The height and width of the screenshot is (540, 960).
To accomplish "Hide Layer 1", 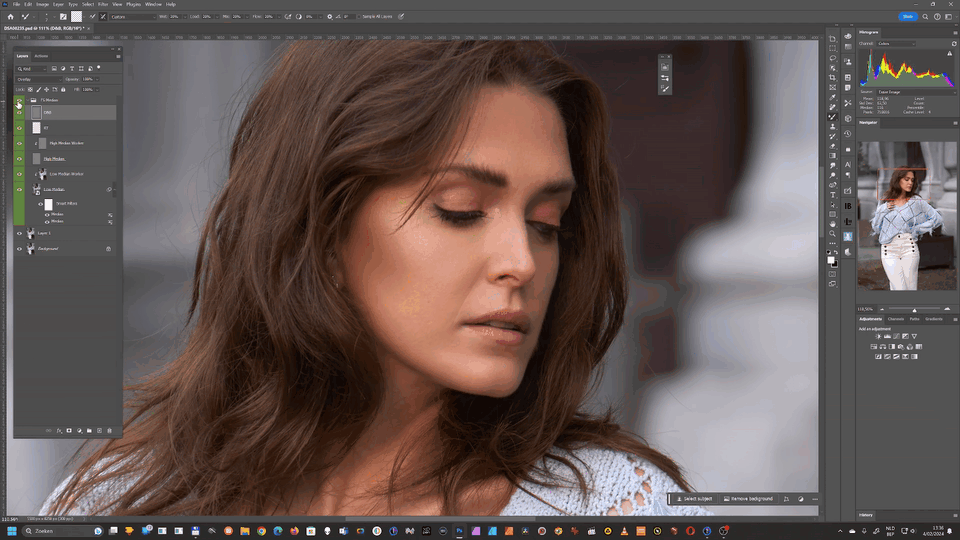I will [x=19, y=233].
